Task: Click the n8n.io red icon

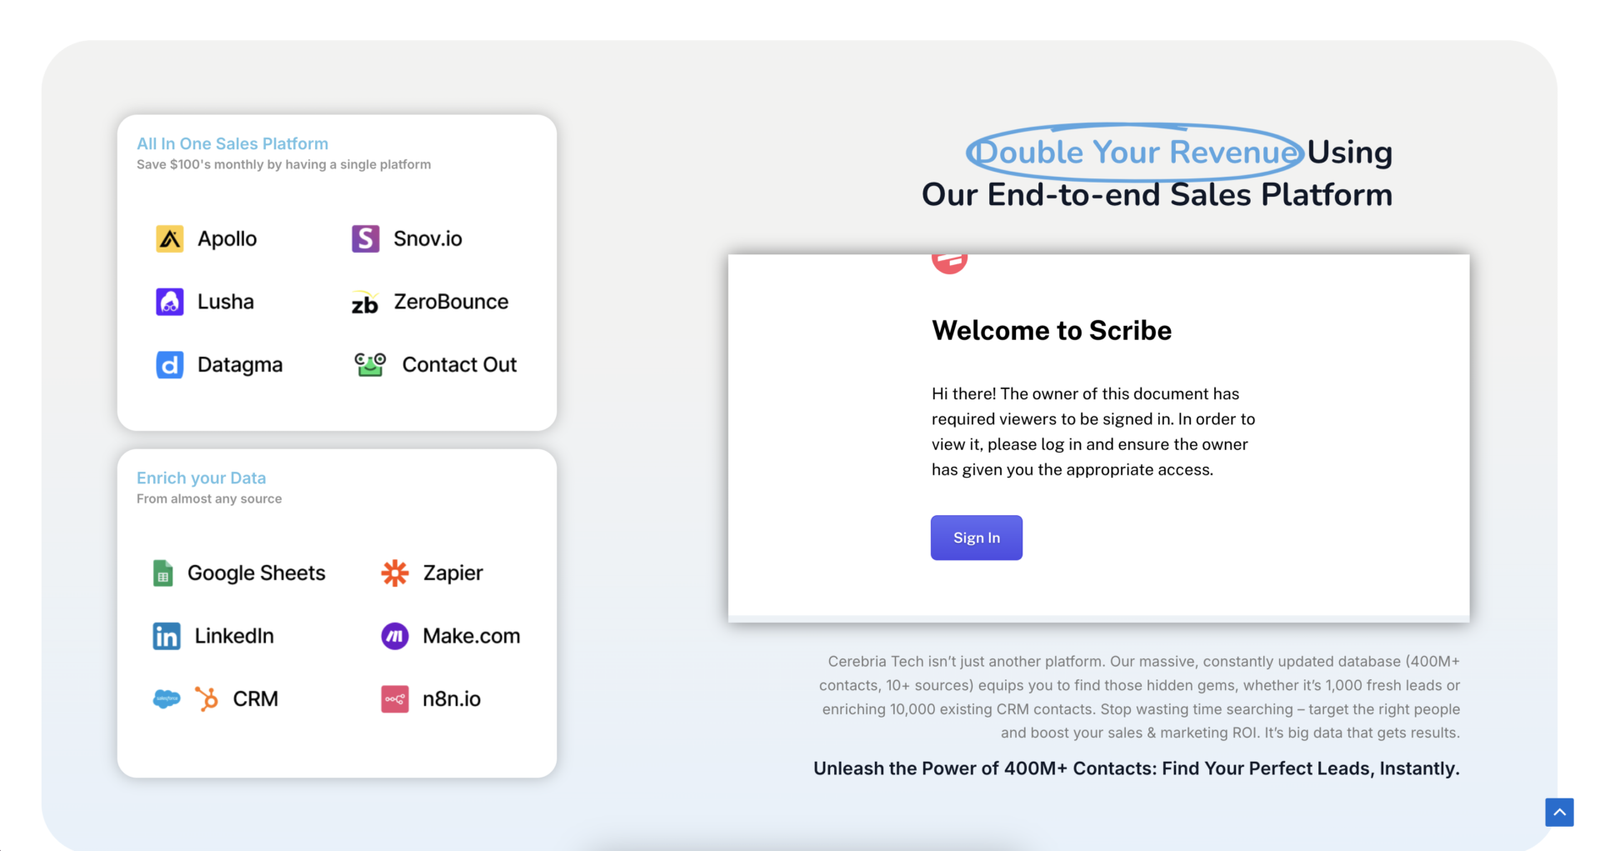Action: pos(395,699)
